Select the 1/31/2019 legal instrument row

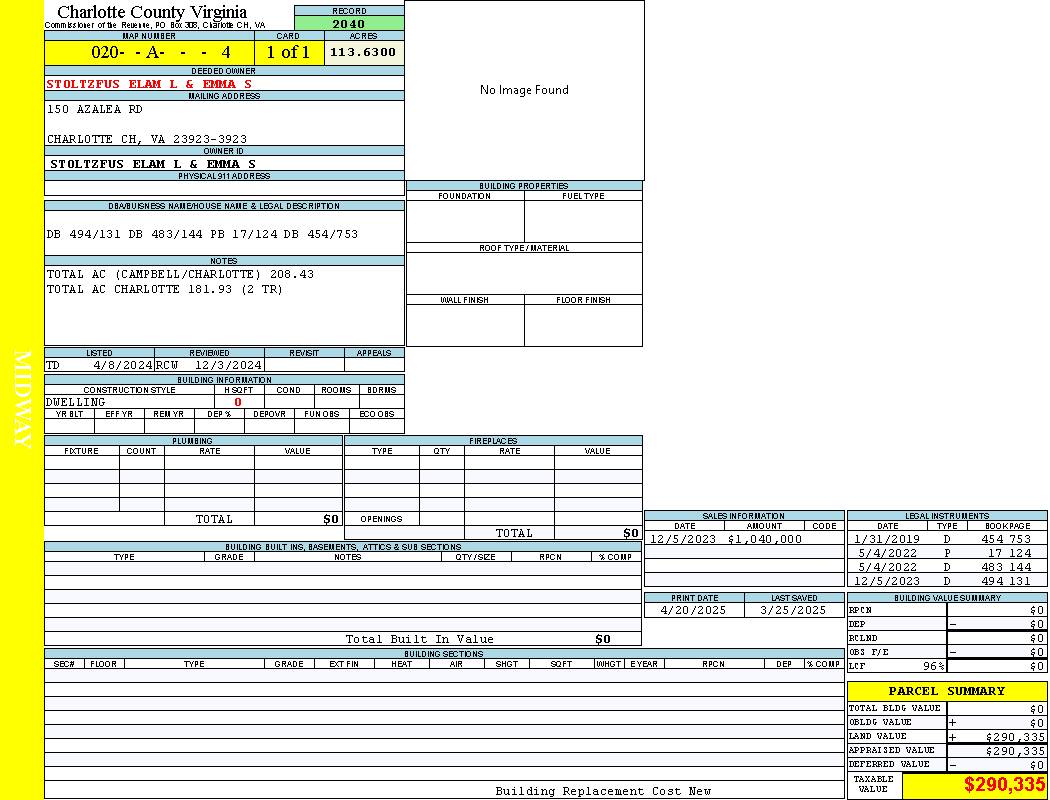click(x=944, y=539)
